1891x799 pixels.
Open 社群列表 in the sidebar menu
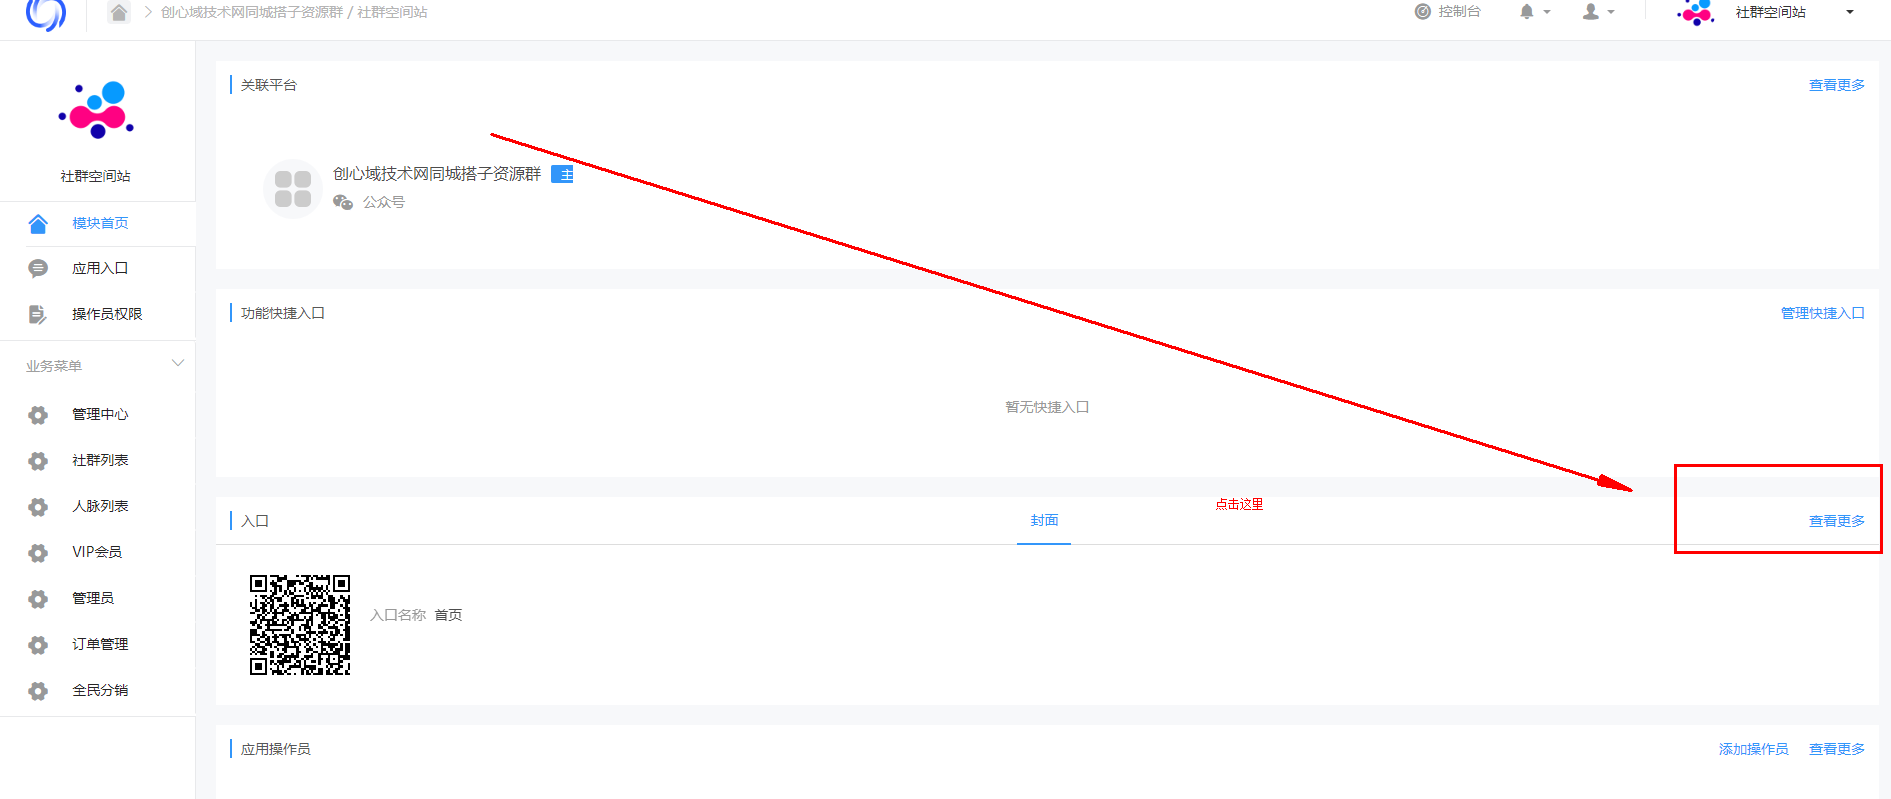[98, 460]
